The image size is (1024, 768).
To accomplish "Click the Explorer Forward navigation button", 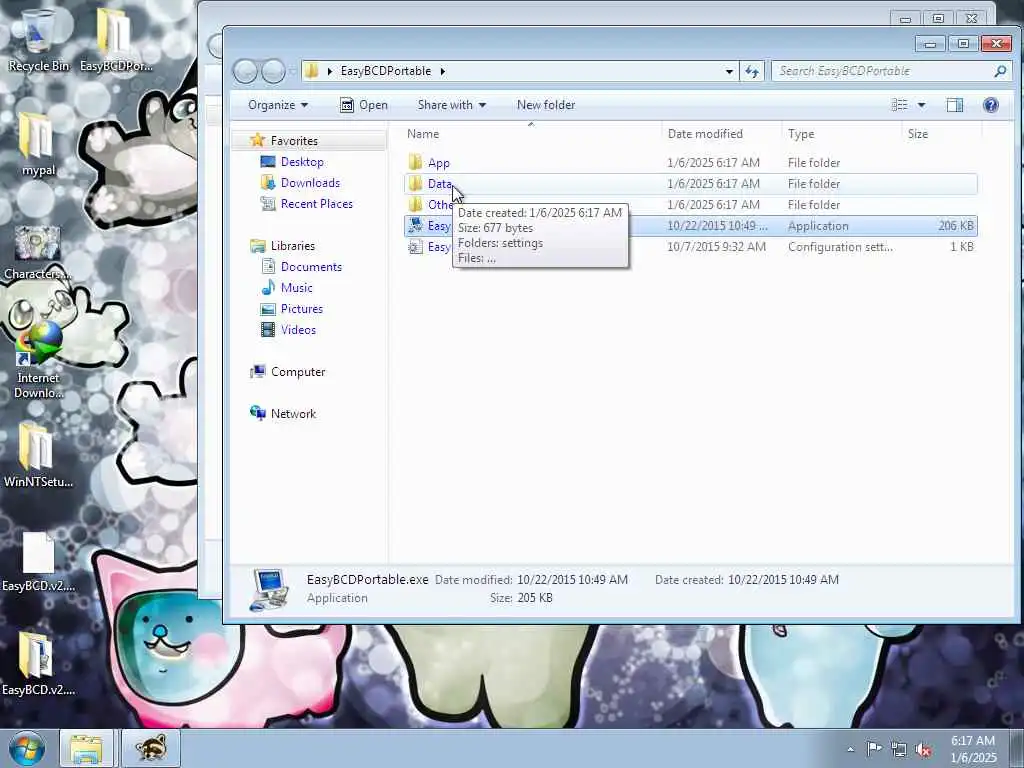I will [274, 71].
